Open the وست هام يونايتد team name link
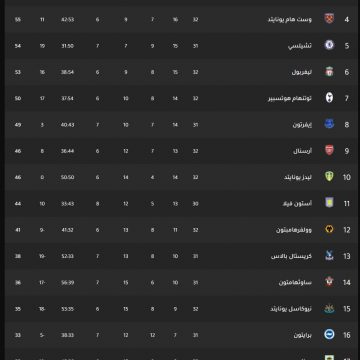 (x=290, y=20)
